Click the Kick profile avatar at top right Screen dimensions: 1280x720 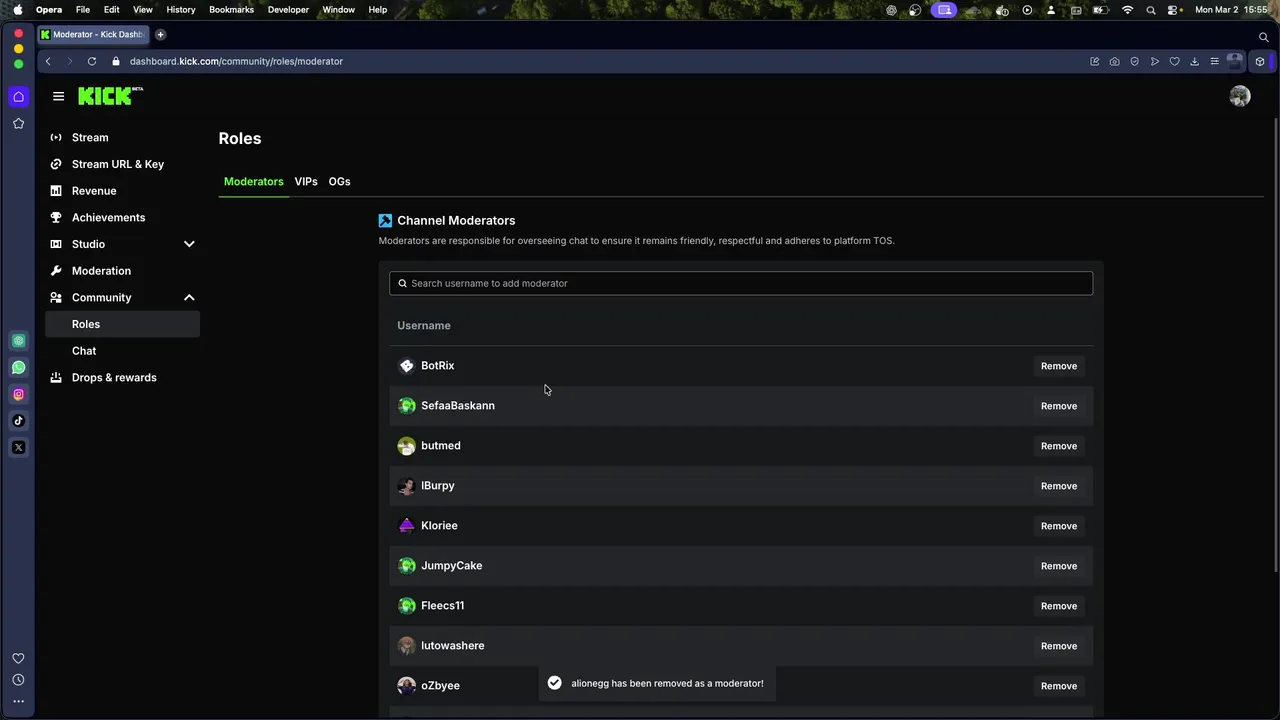1240,96
